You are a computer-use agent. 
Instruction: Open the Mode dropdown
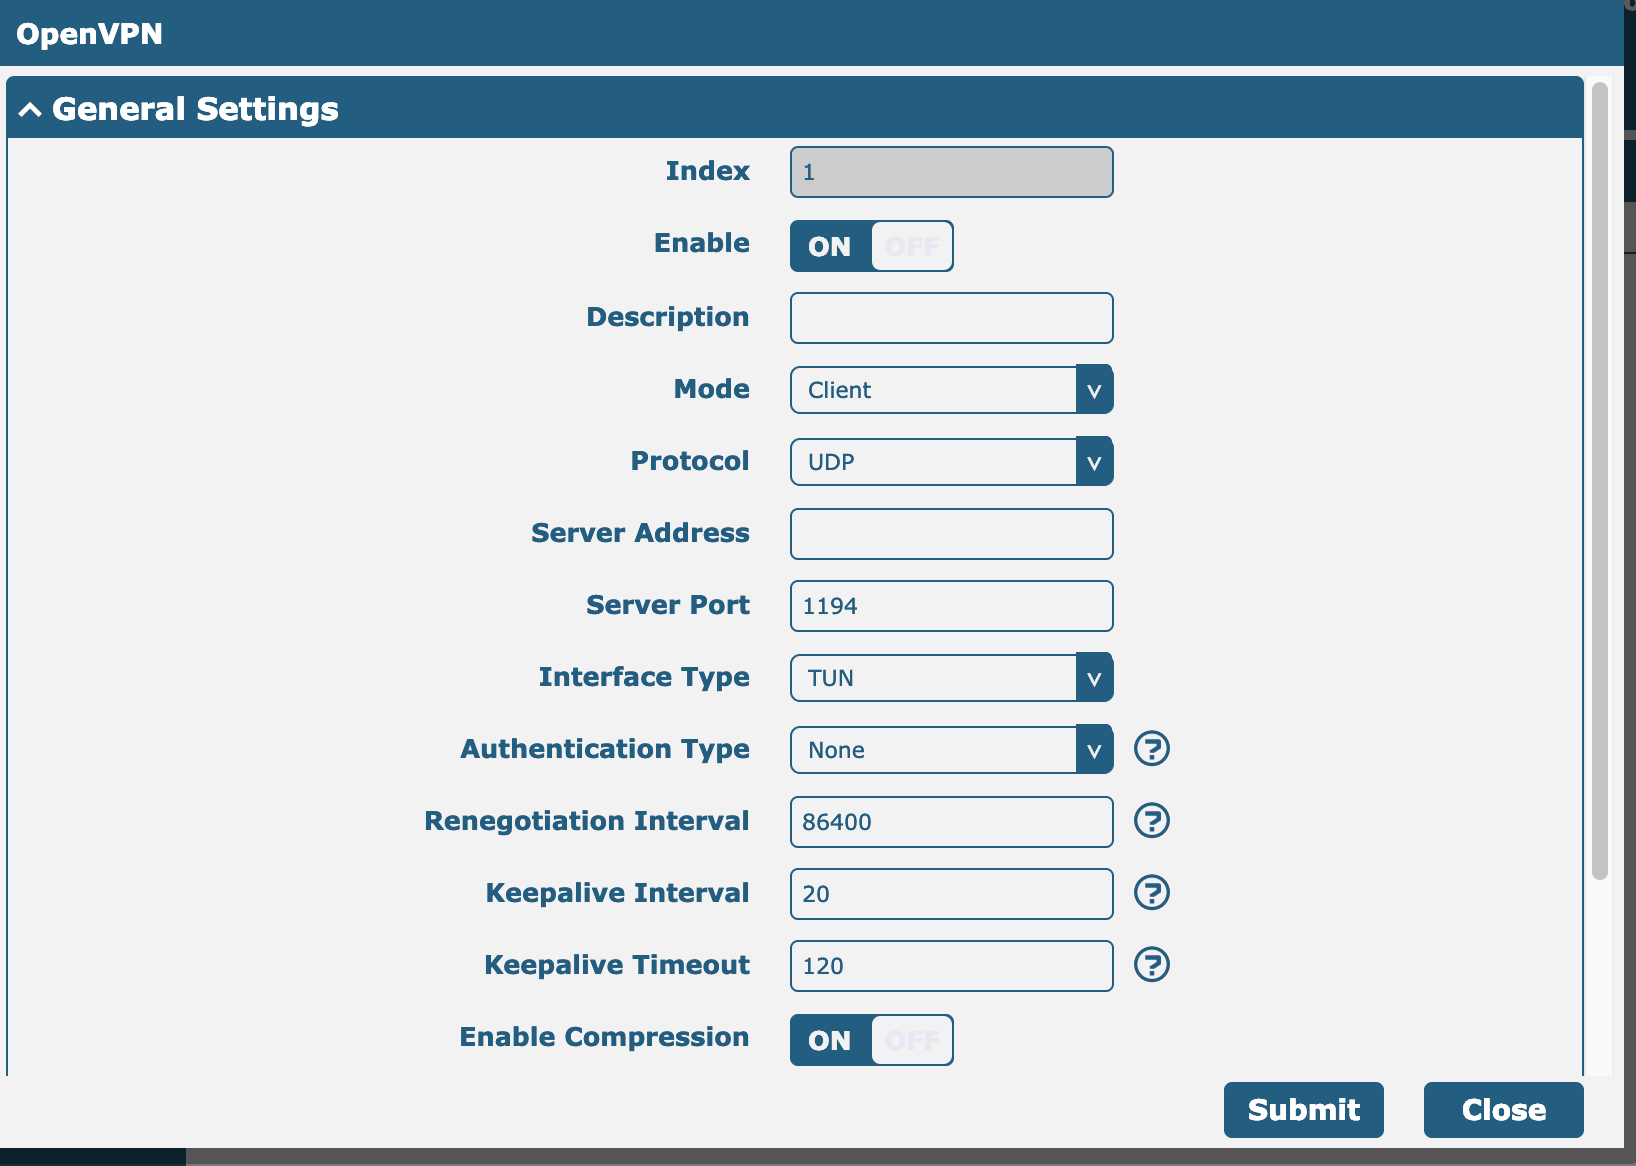click(951, 389)
